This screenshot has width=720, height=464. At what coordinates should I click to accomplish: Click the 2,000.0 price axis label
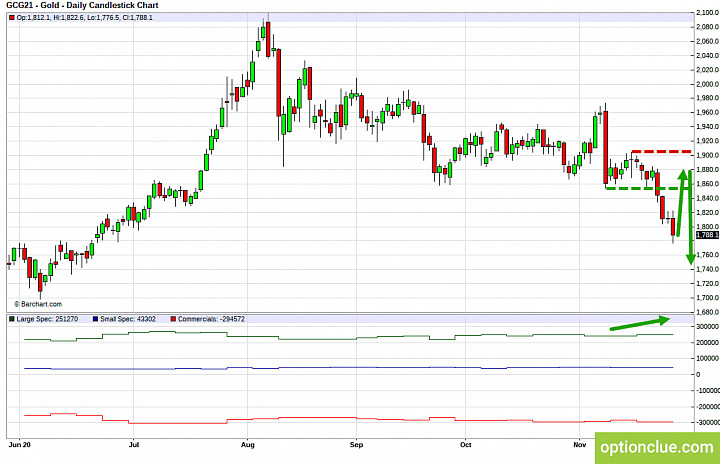click(708, 84)
